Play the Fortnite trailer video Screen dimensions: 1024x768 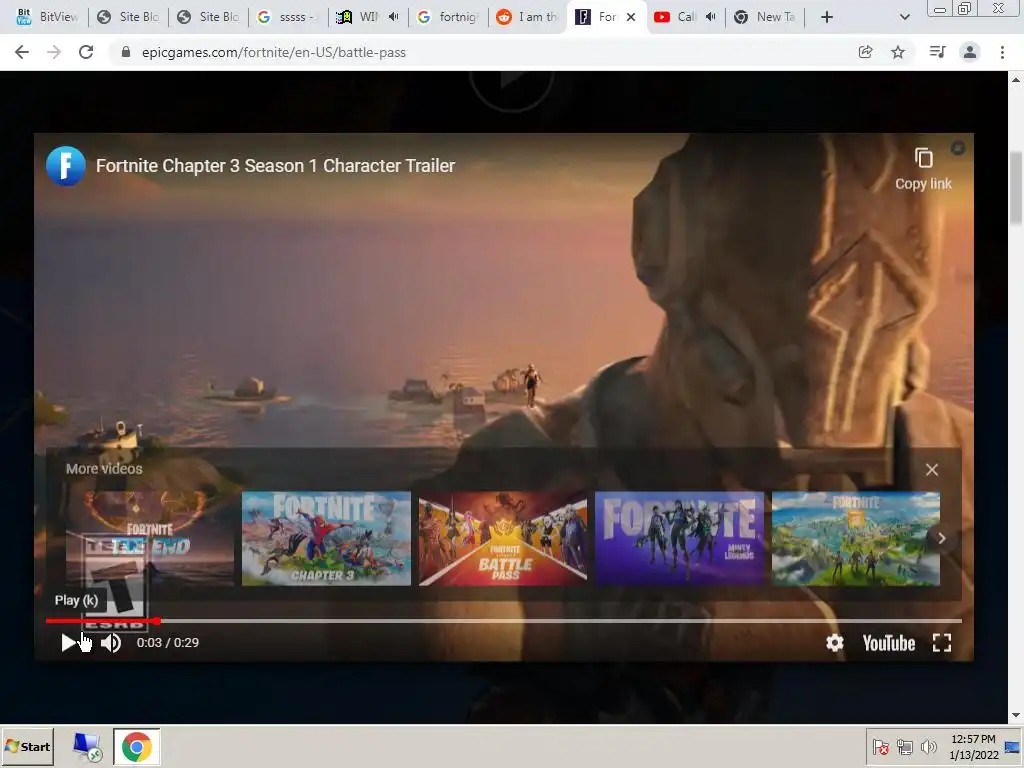(68, 643)
